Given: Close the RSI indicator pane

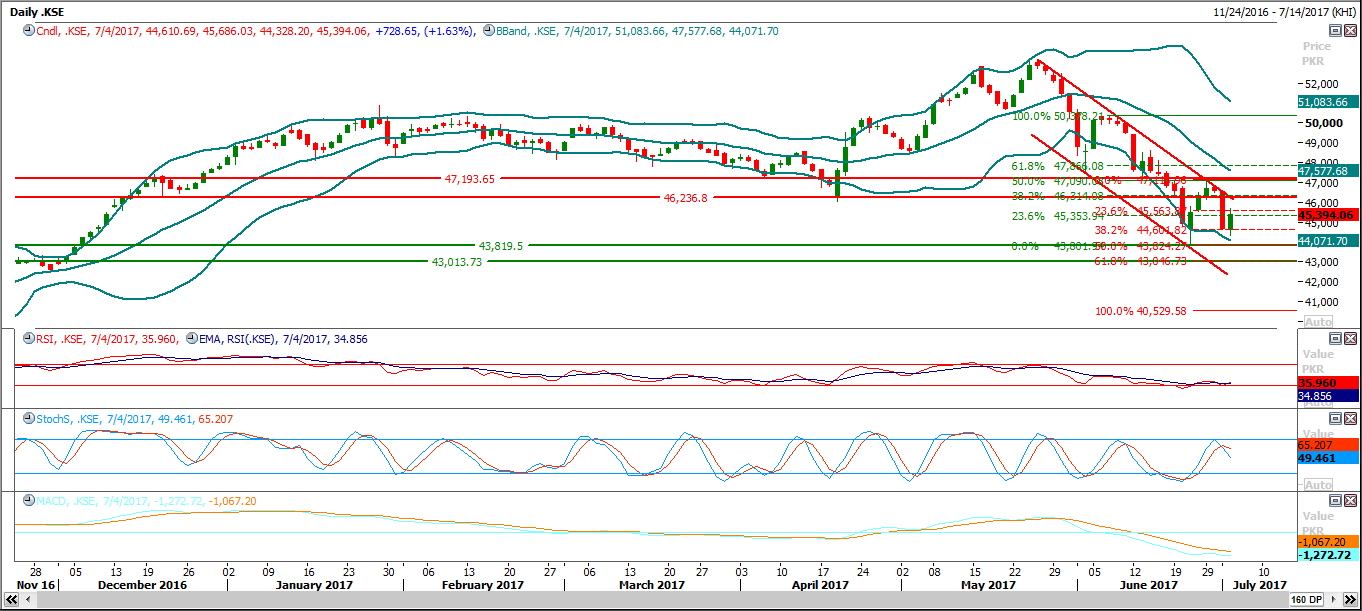Looking at the screenshot, I should pos(1350,339).
